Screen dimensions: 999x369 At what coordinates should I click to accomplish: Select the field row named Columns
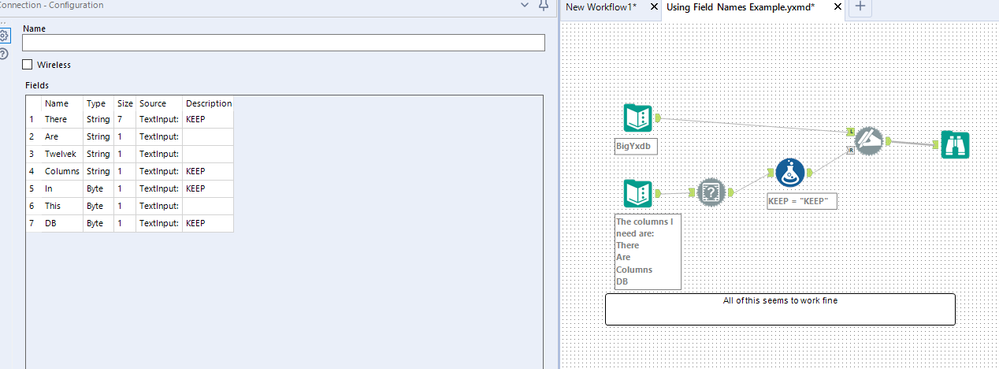130,171
